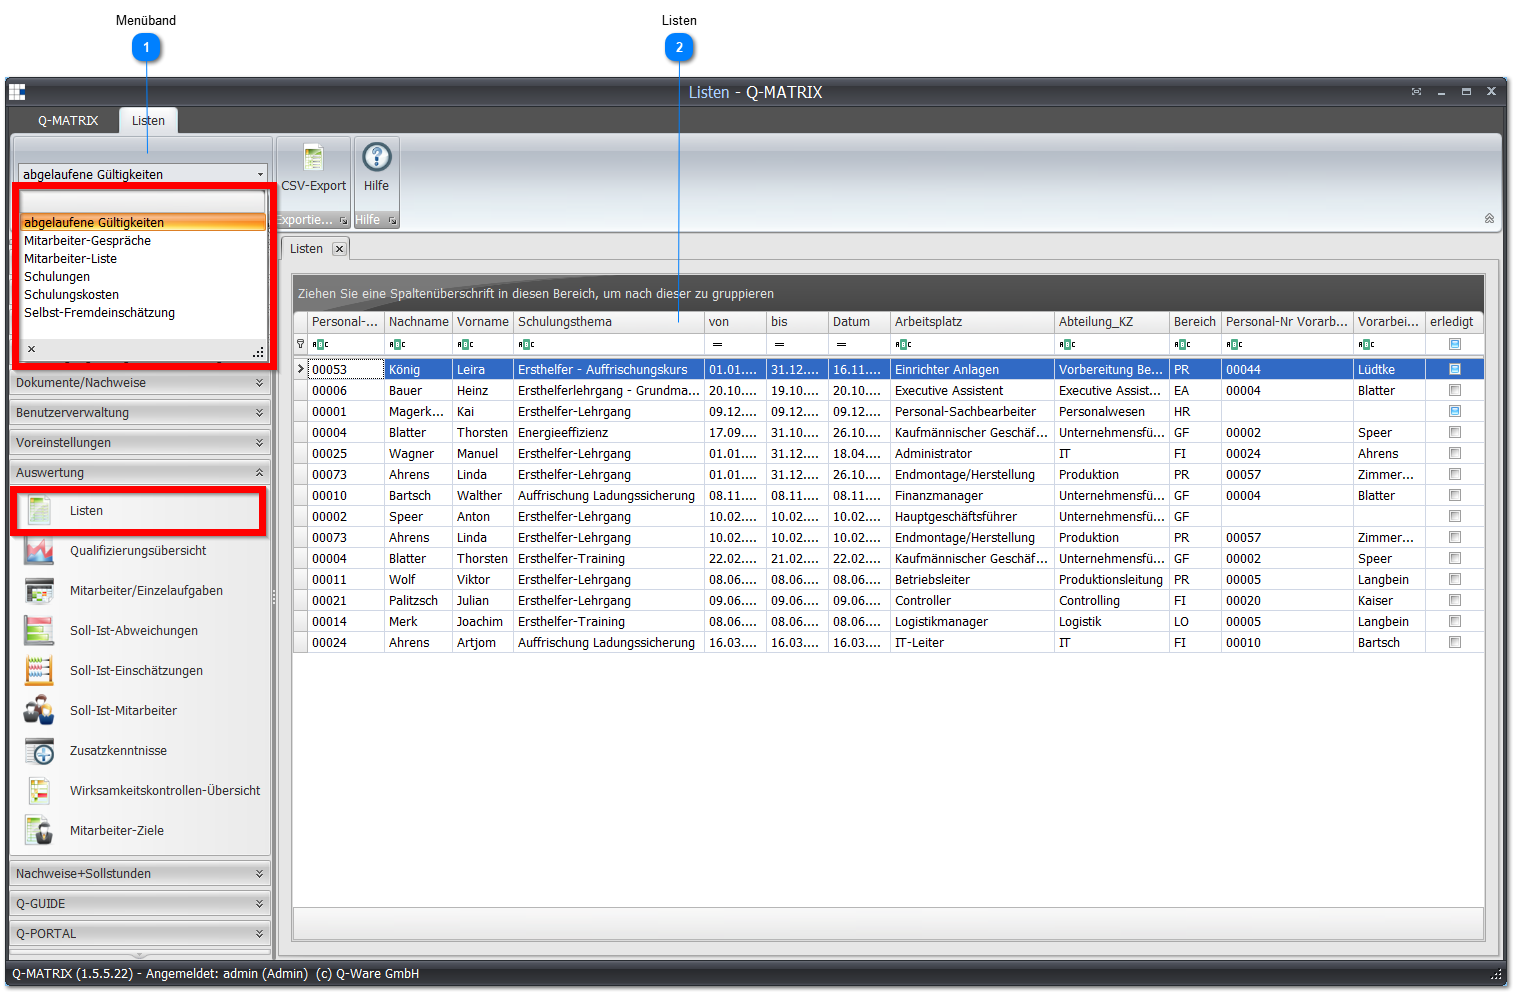Toggle erledigt checkbox for Magerk... row
Viewport: 1516px width, 995px height.
(1455, 412)
